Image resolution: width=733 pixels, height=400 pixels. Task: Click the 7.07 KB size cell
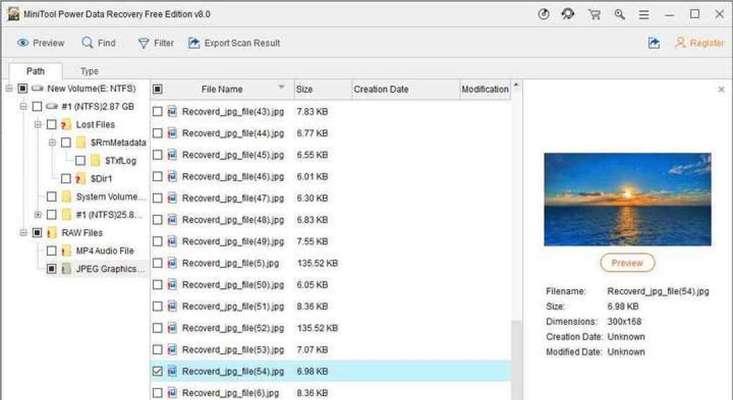pos(312,350)
